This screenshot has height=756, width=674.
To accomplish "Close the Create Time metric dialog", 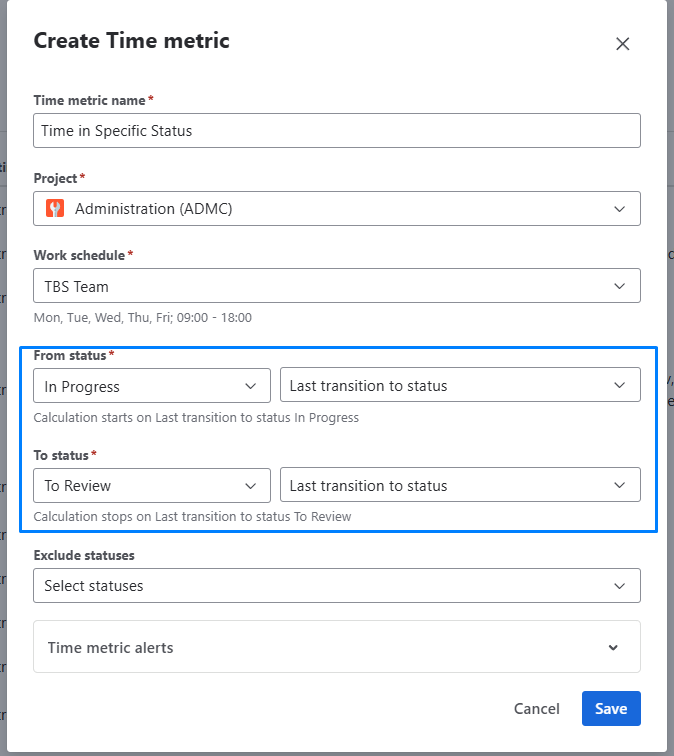I will (622, 44).
